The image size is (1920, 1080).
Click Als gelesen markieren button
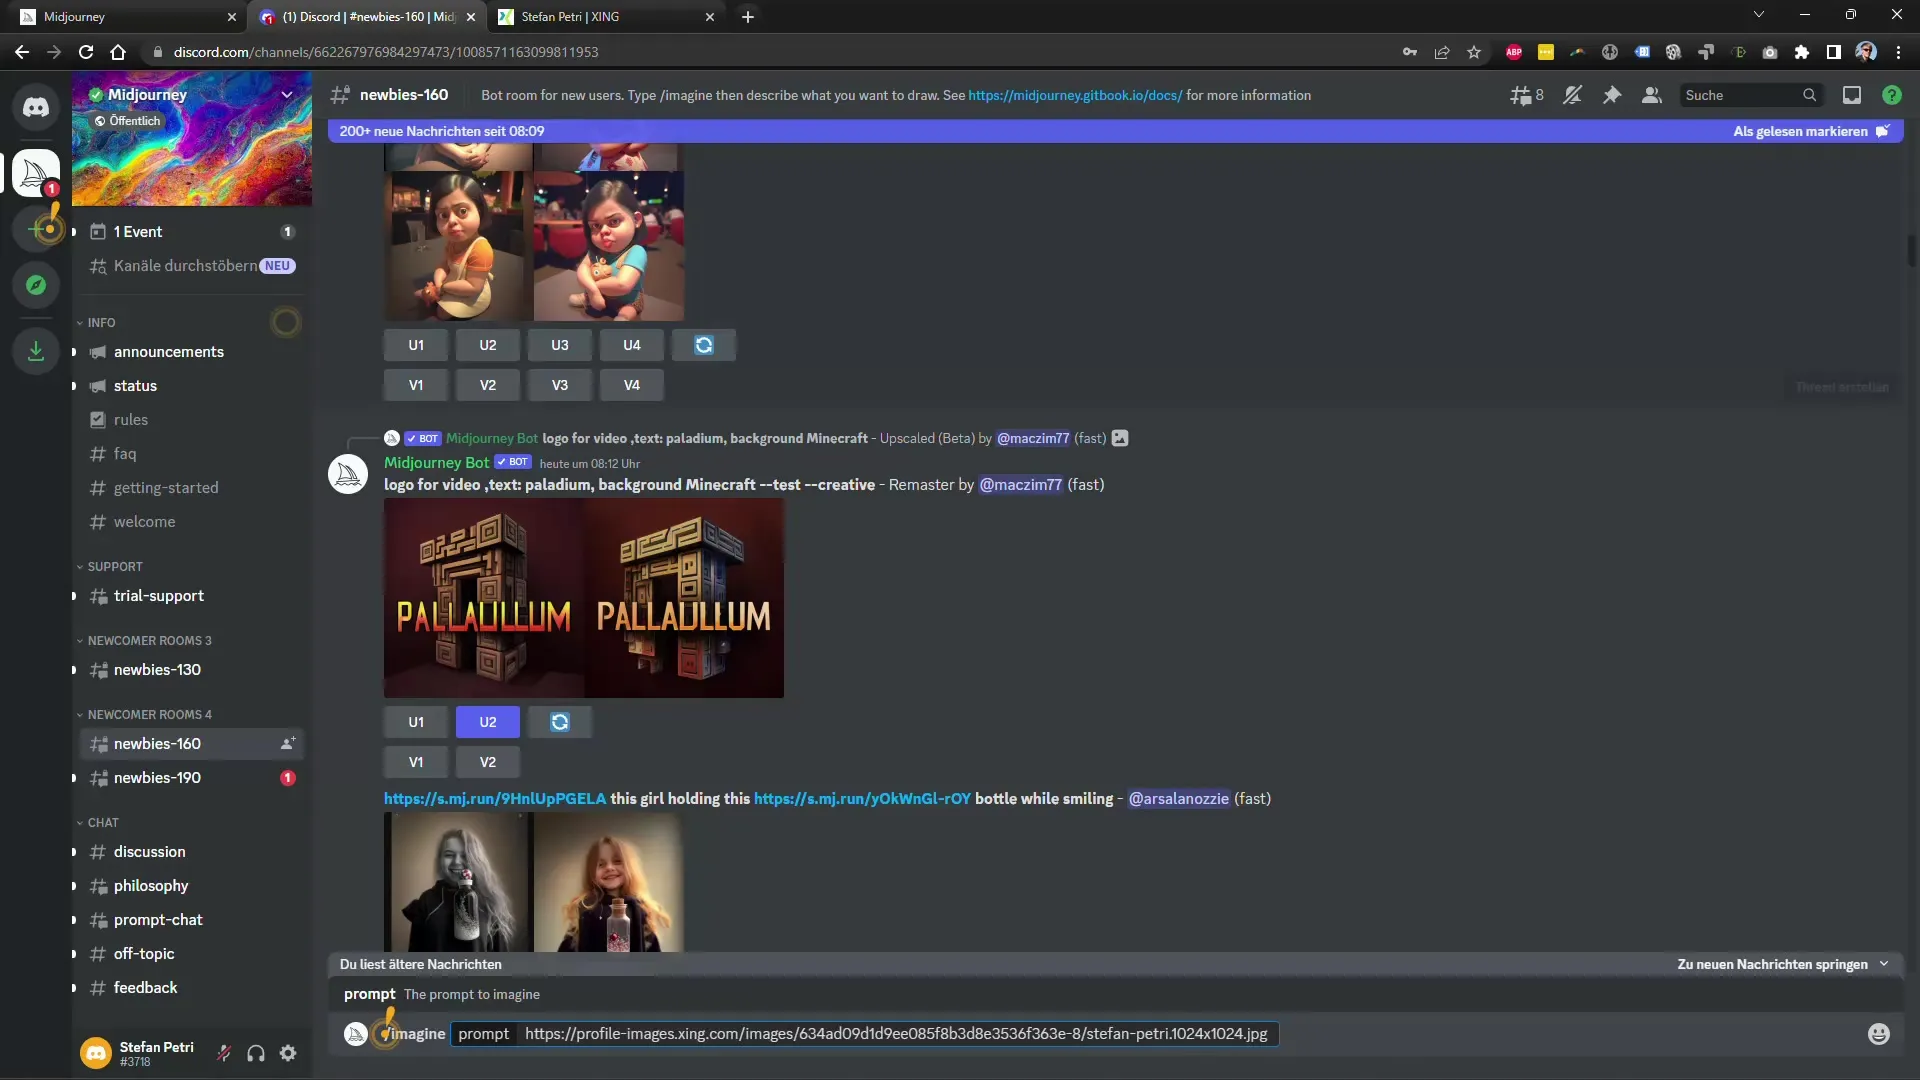(1812, 129)
